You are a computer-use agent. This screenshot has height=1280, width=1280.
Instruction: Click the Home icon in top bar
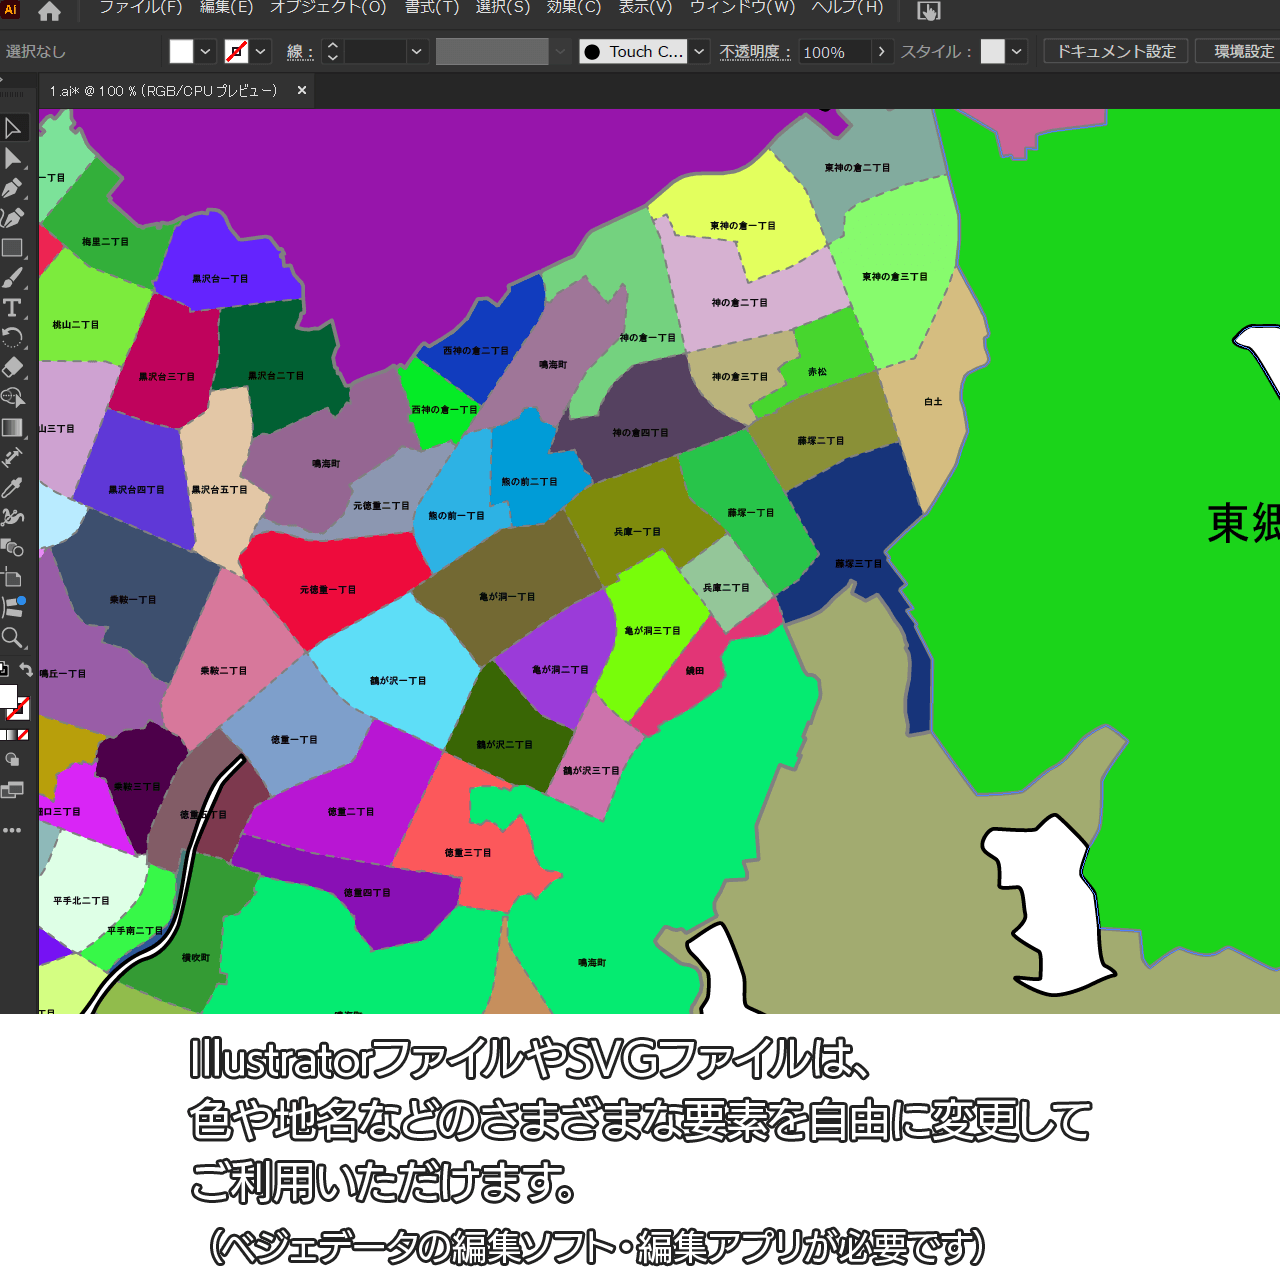49,11
